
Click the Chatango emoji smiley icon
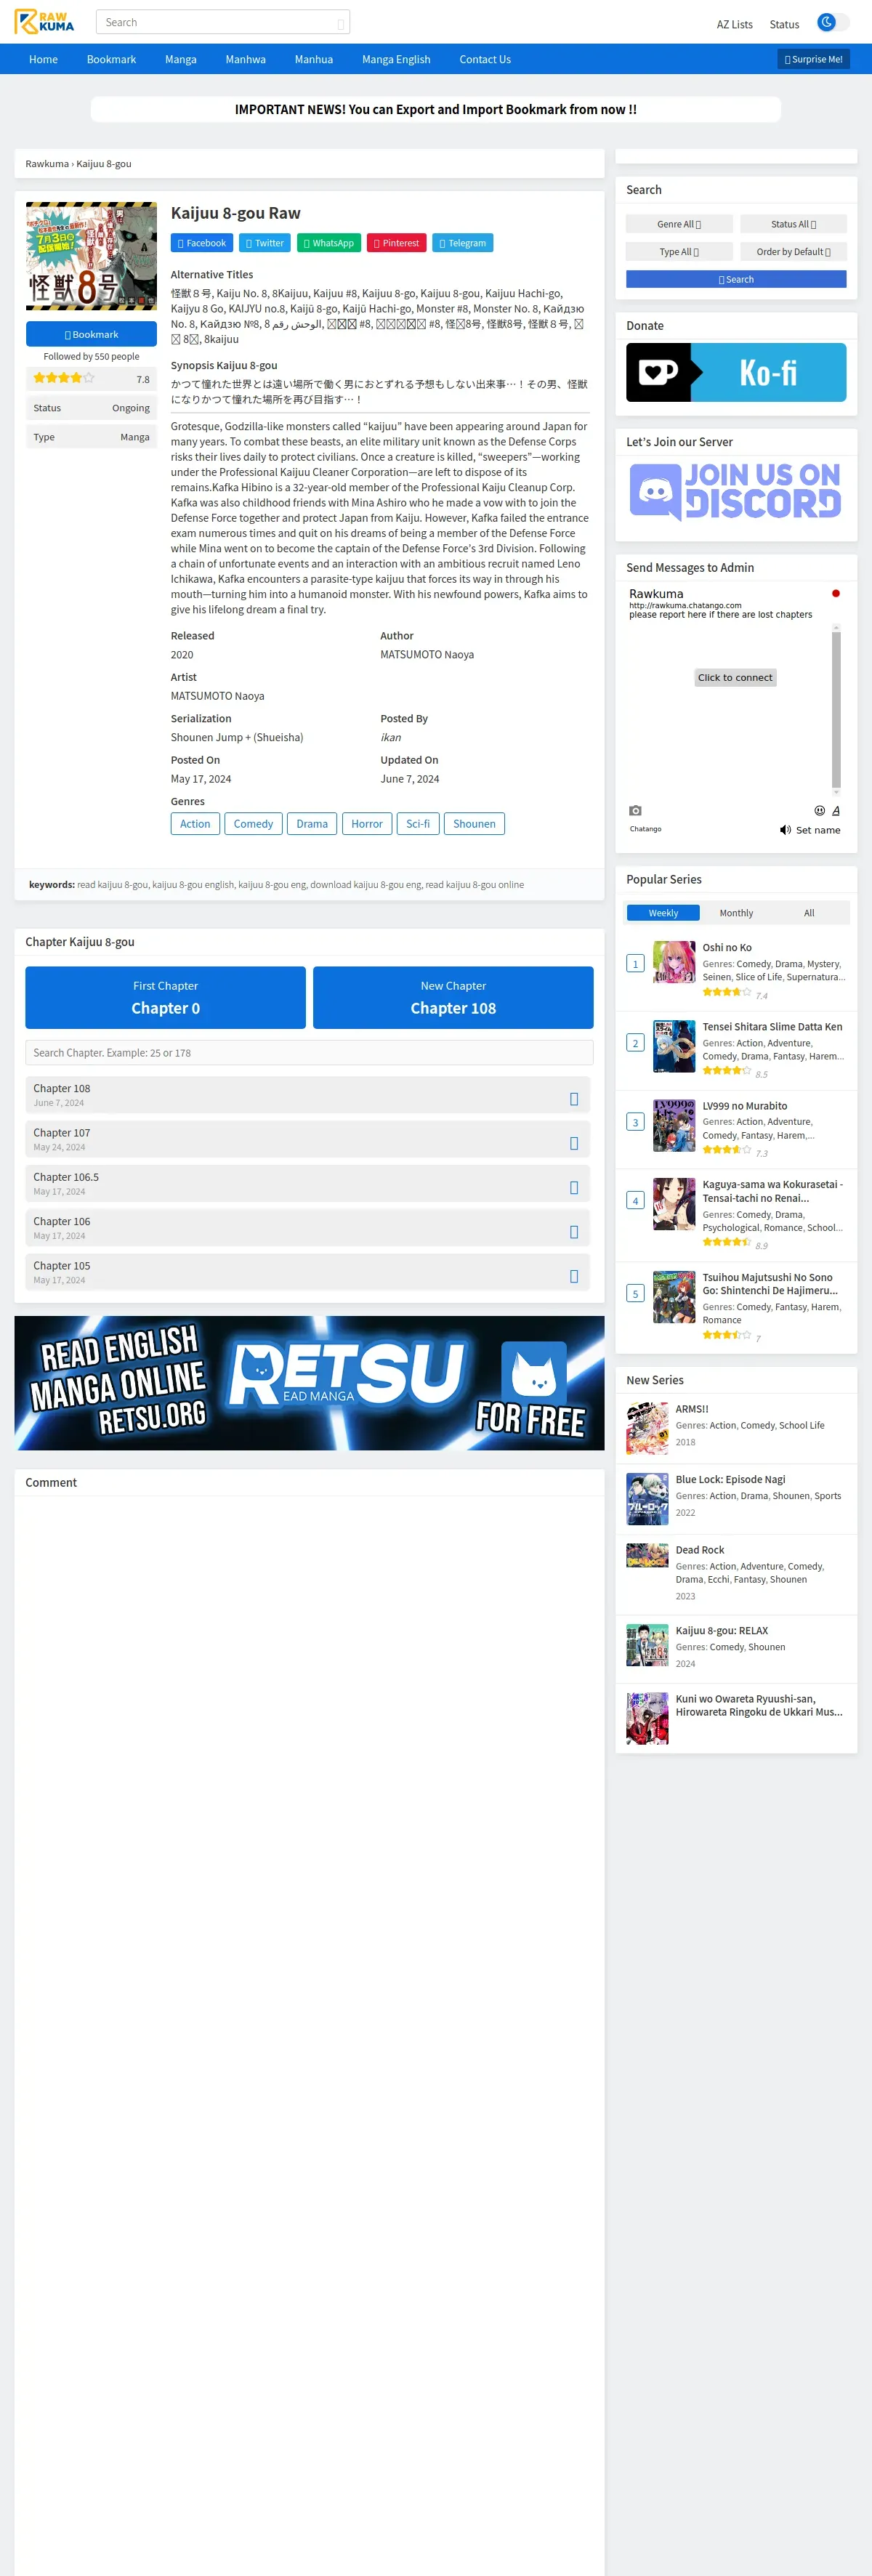point(819,811)
